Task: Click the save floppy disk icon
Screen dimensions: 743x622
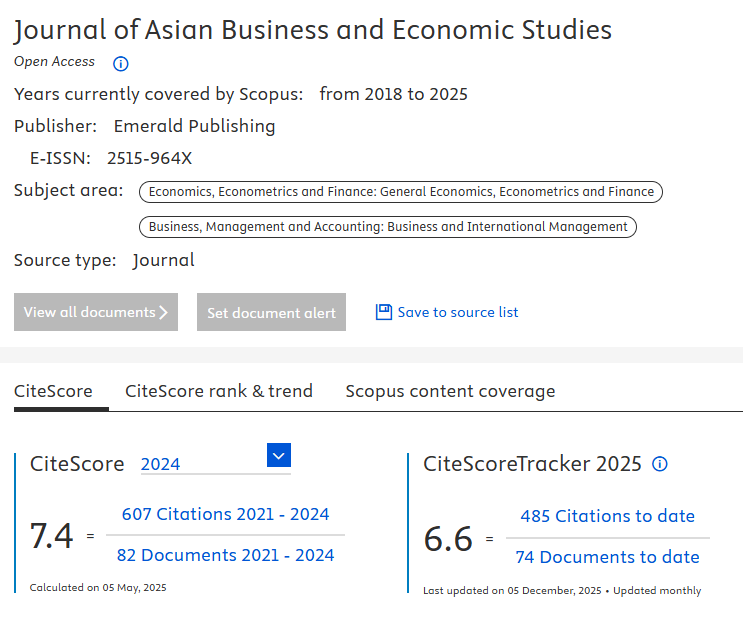Action: point(383,312)
